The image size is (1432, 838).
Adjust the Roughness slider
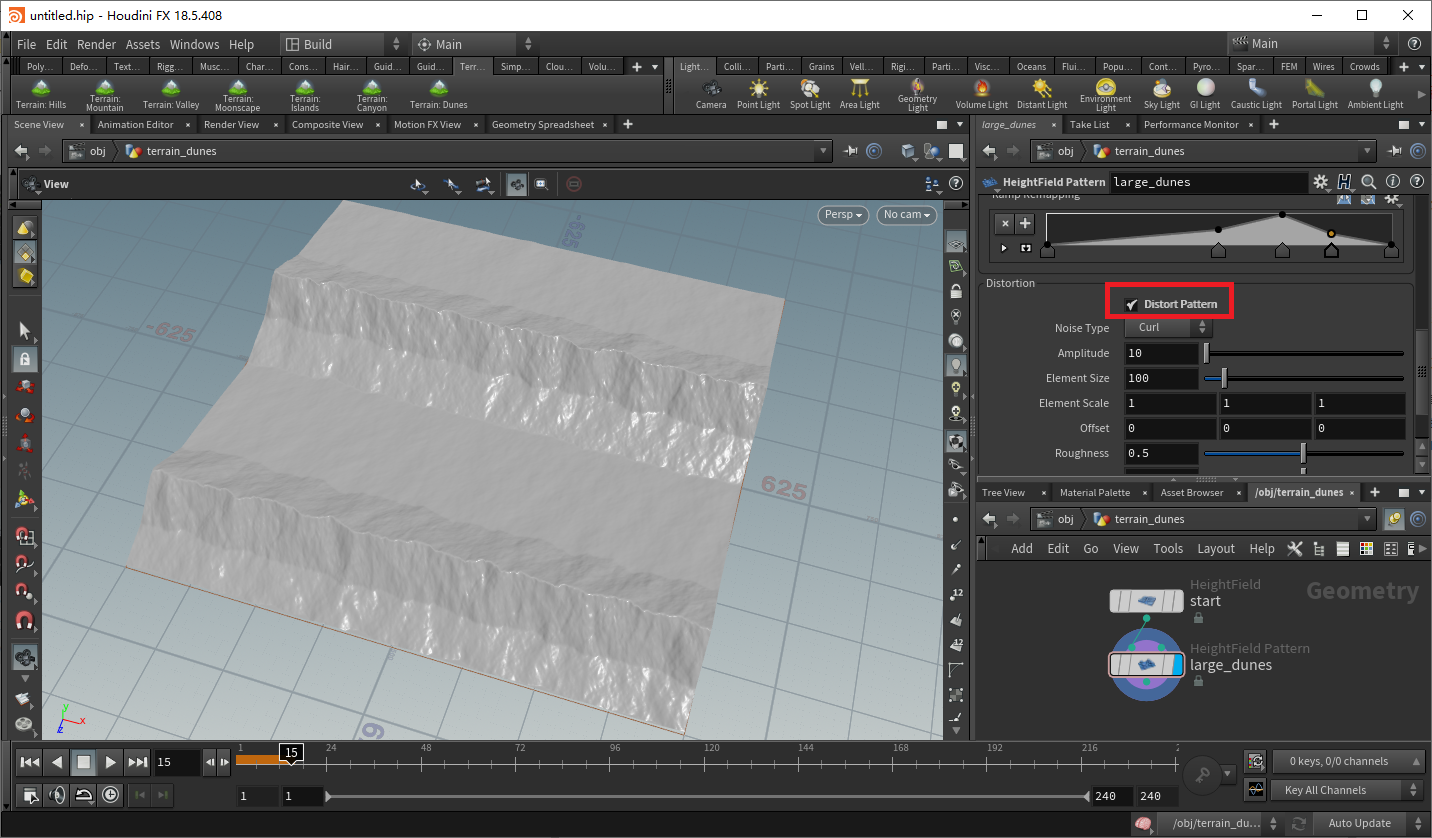tap(1304, 453)
